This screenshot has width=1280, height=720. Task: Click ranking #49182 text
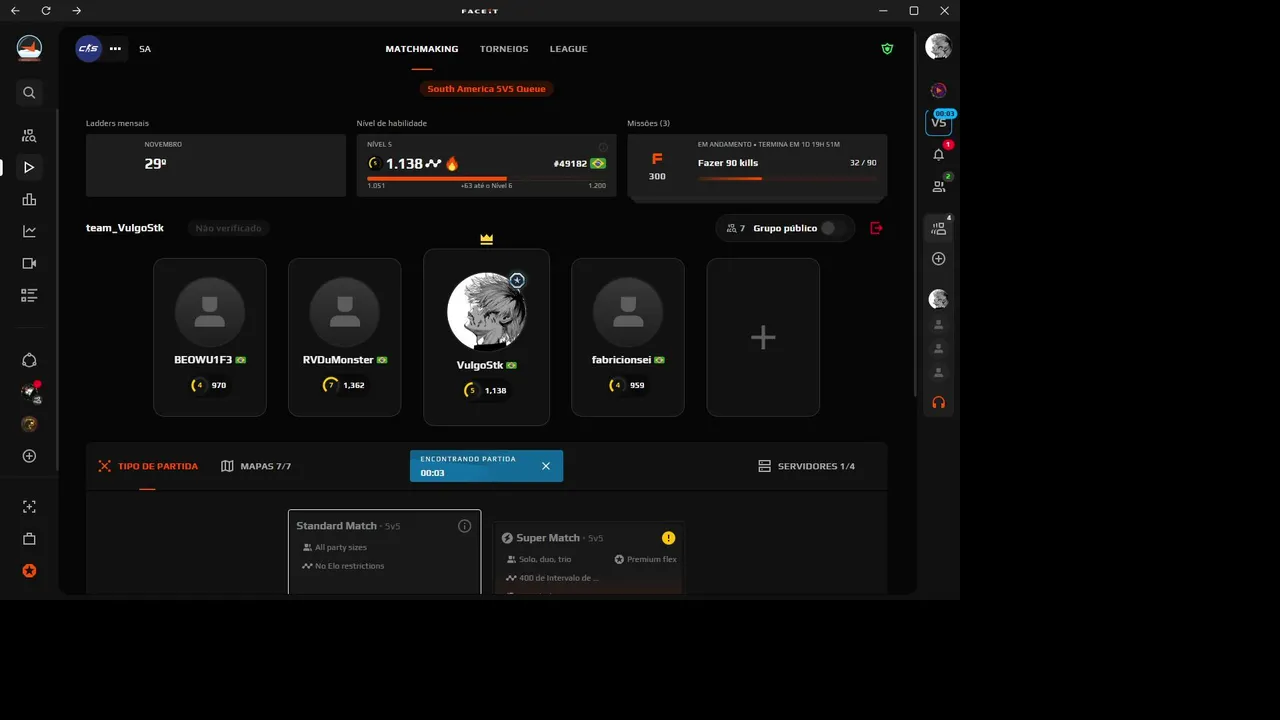[x=570, y=163]
